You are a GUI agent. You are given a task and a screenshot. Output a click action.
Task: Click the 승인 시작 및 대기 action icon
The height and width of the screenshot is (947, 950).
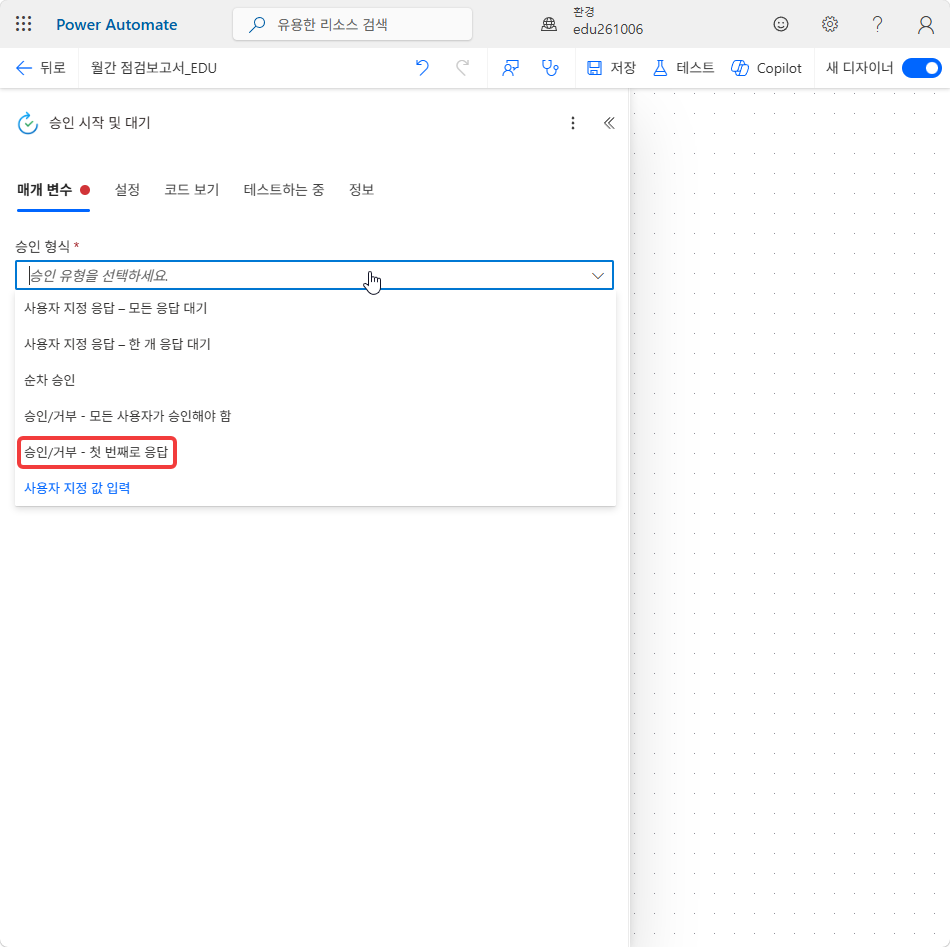27,123
